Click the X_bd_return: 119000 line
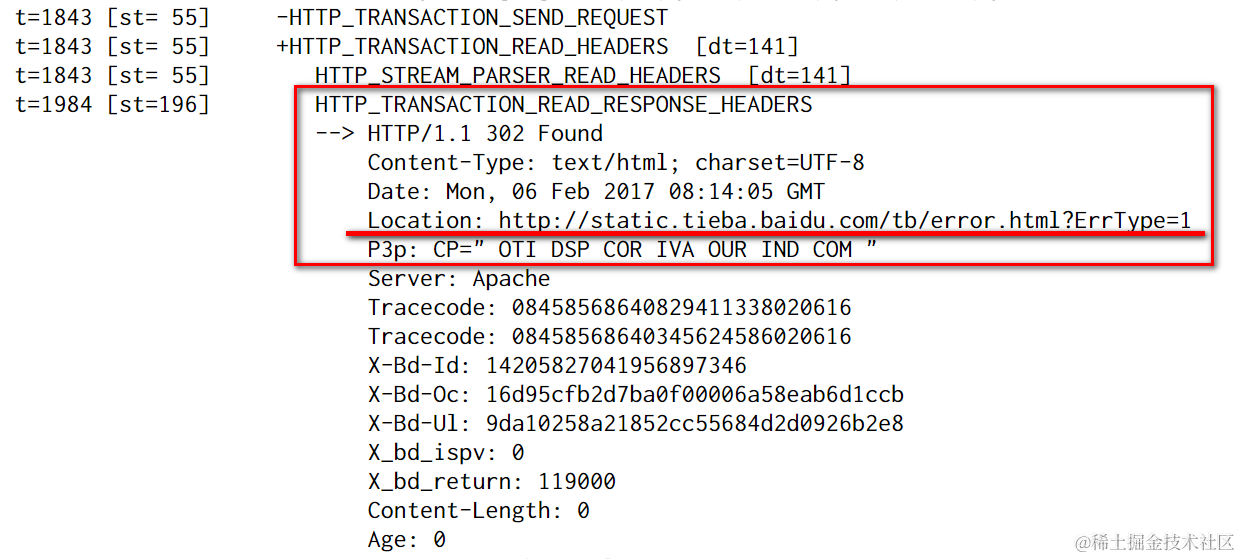The image size is (1241, 559). pyautogui.click(x=492, y=482)
